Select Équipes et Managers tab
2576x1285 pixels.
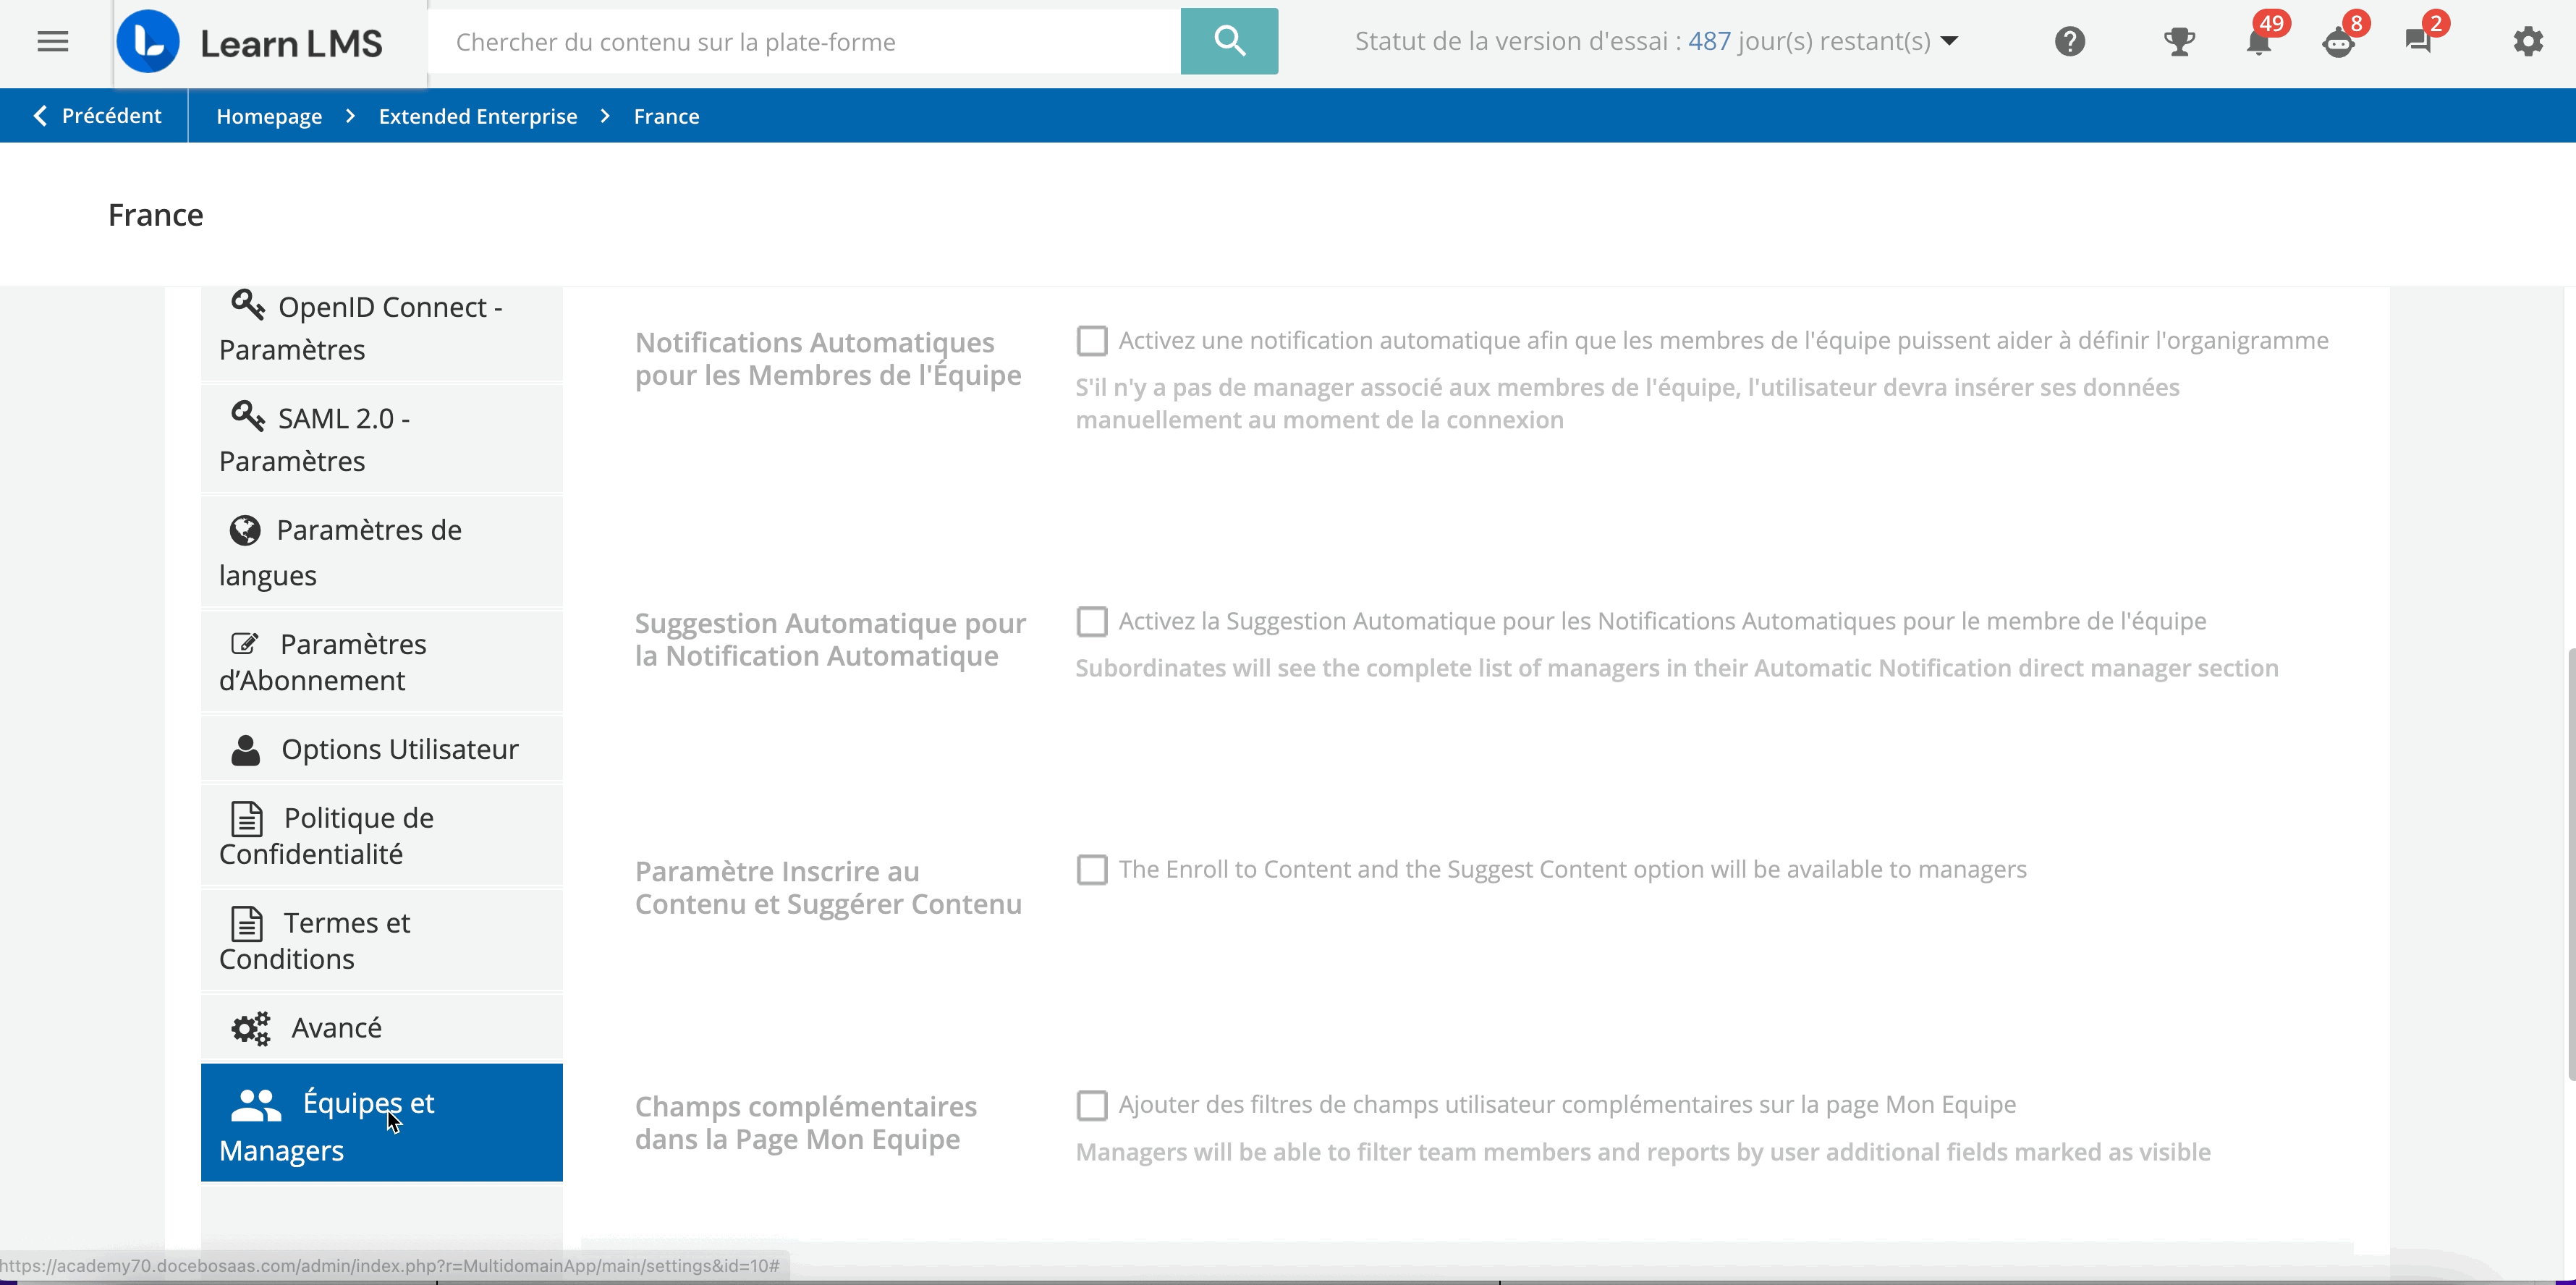[382, 1123]
